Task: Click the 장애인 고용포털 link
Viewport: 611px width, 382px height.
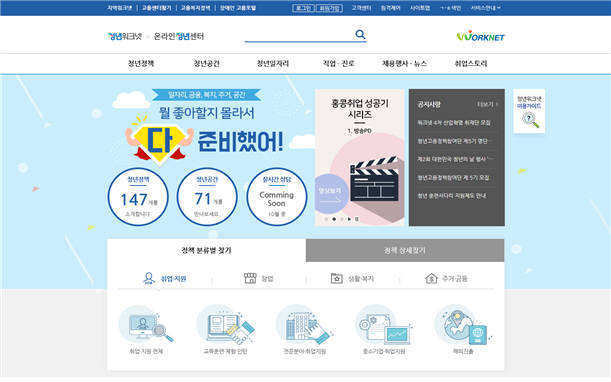Action: pos(238,8)
